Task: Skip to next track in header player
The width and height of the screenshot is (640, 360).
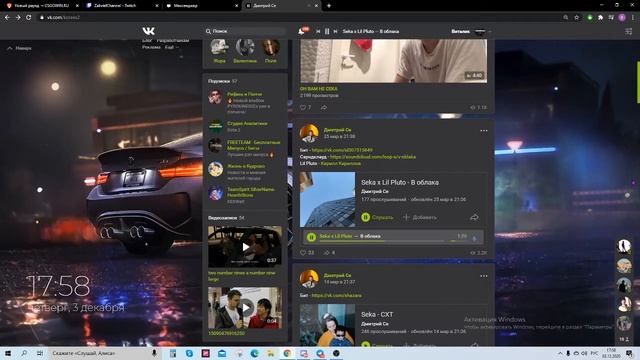Action: click(x=336, y=31)
